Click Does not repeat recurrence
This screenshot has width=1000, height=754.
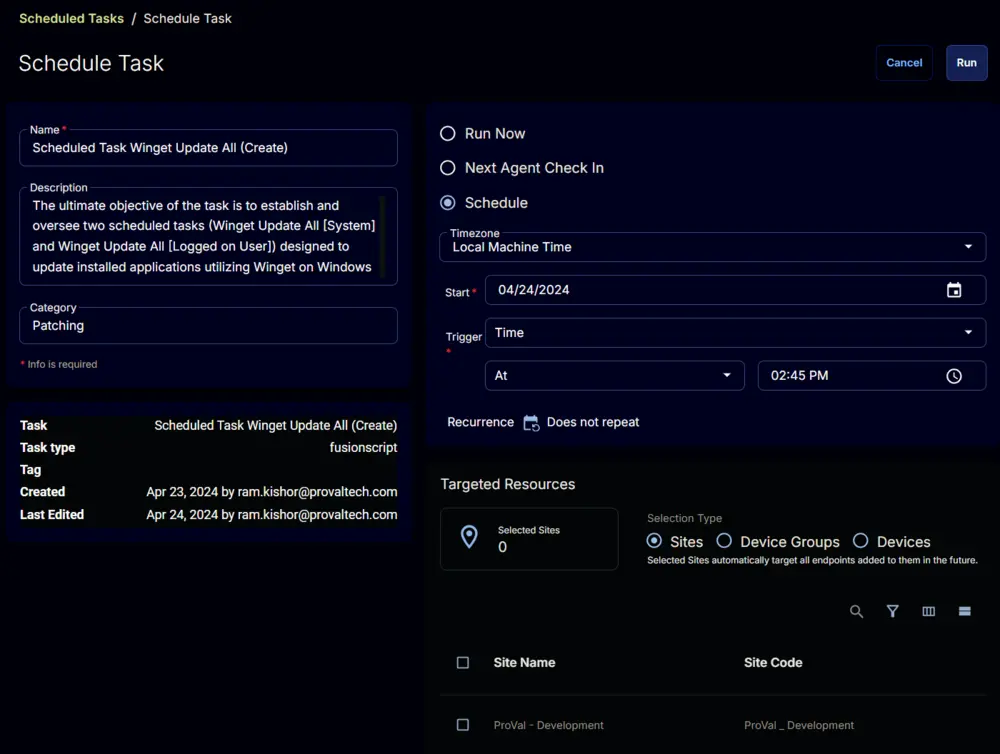click(x=592, y=422)
